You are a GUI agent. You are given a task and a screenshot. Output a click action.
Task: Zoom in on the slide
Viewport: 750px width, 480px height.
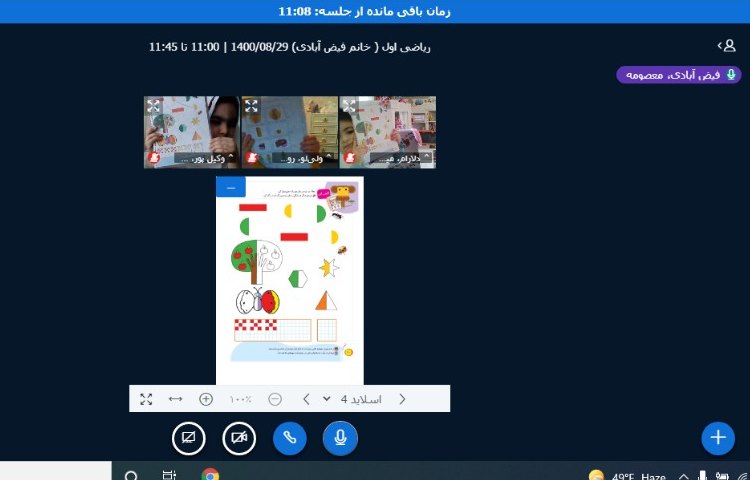tap(206, 399)
